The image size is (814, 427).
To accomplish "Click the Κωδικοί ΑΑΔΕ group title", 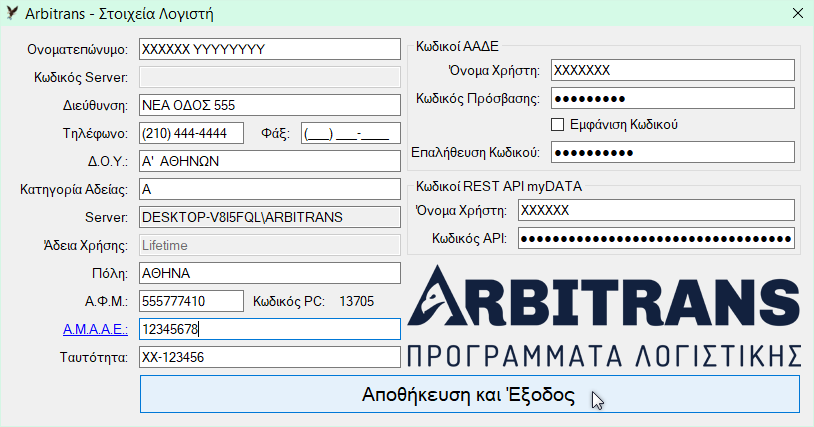I will pos(457,46).
